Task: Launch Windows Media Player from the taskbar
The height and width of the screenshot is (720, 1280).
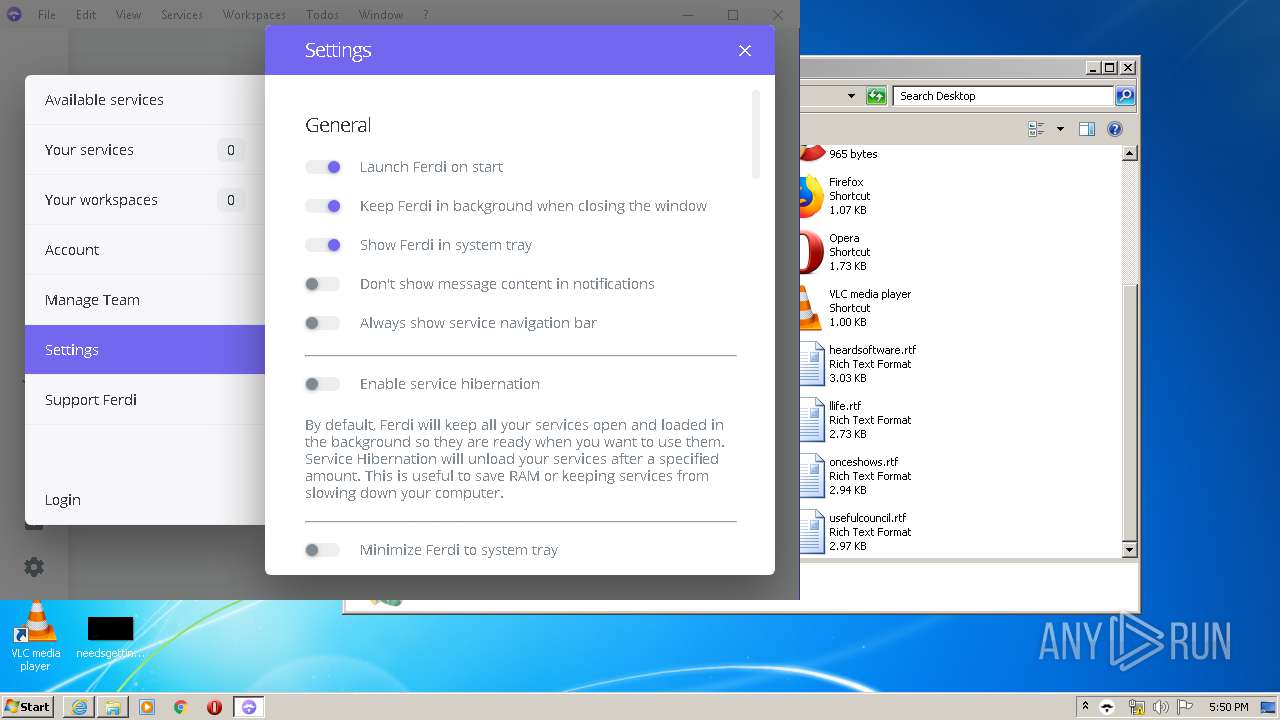Action: [147, 707]
